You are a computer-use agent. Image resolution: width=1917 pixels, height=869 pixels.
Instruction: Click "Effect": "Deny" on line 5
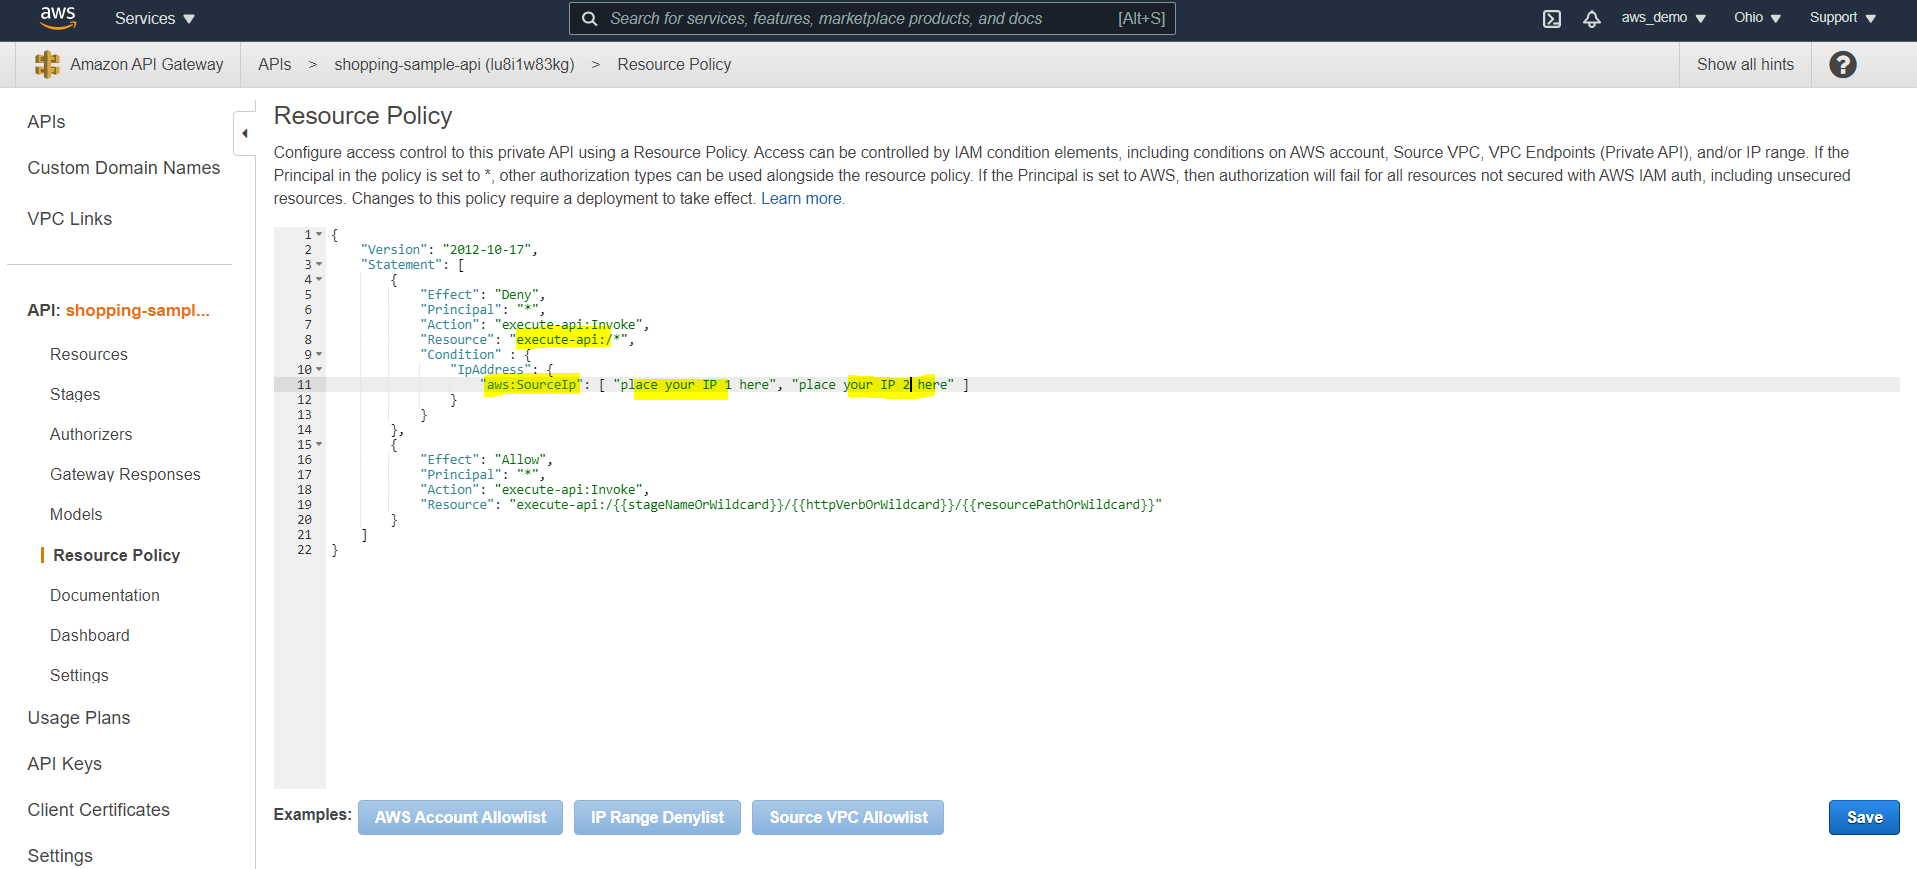[482, 295]
